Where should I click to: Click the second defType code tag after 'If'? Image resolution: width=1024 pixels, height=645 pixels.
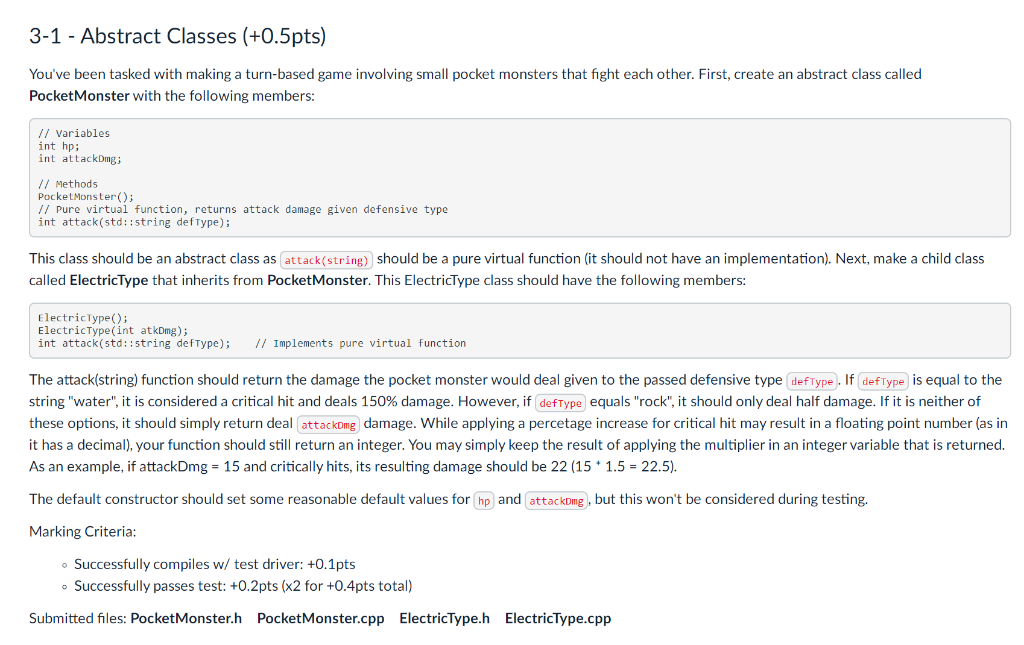[883, 381]
